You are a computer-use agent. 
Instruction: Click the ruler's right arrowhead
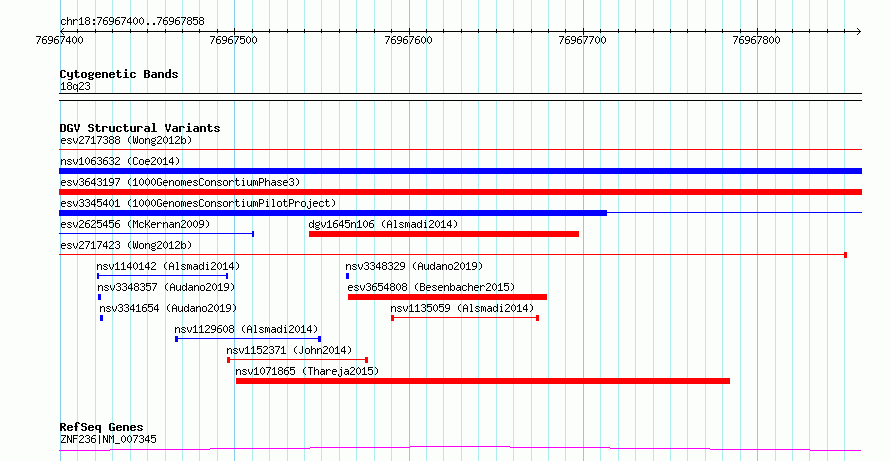858,31
